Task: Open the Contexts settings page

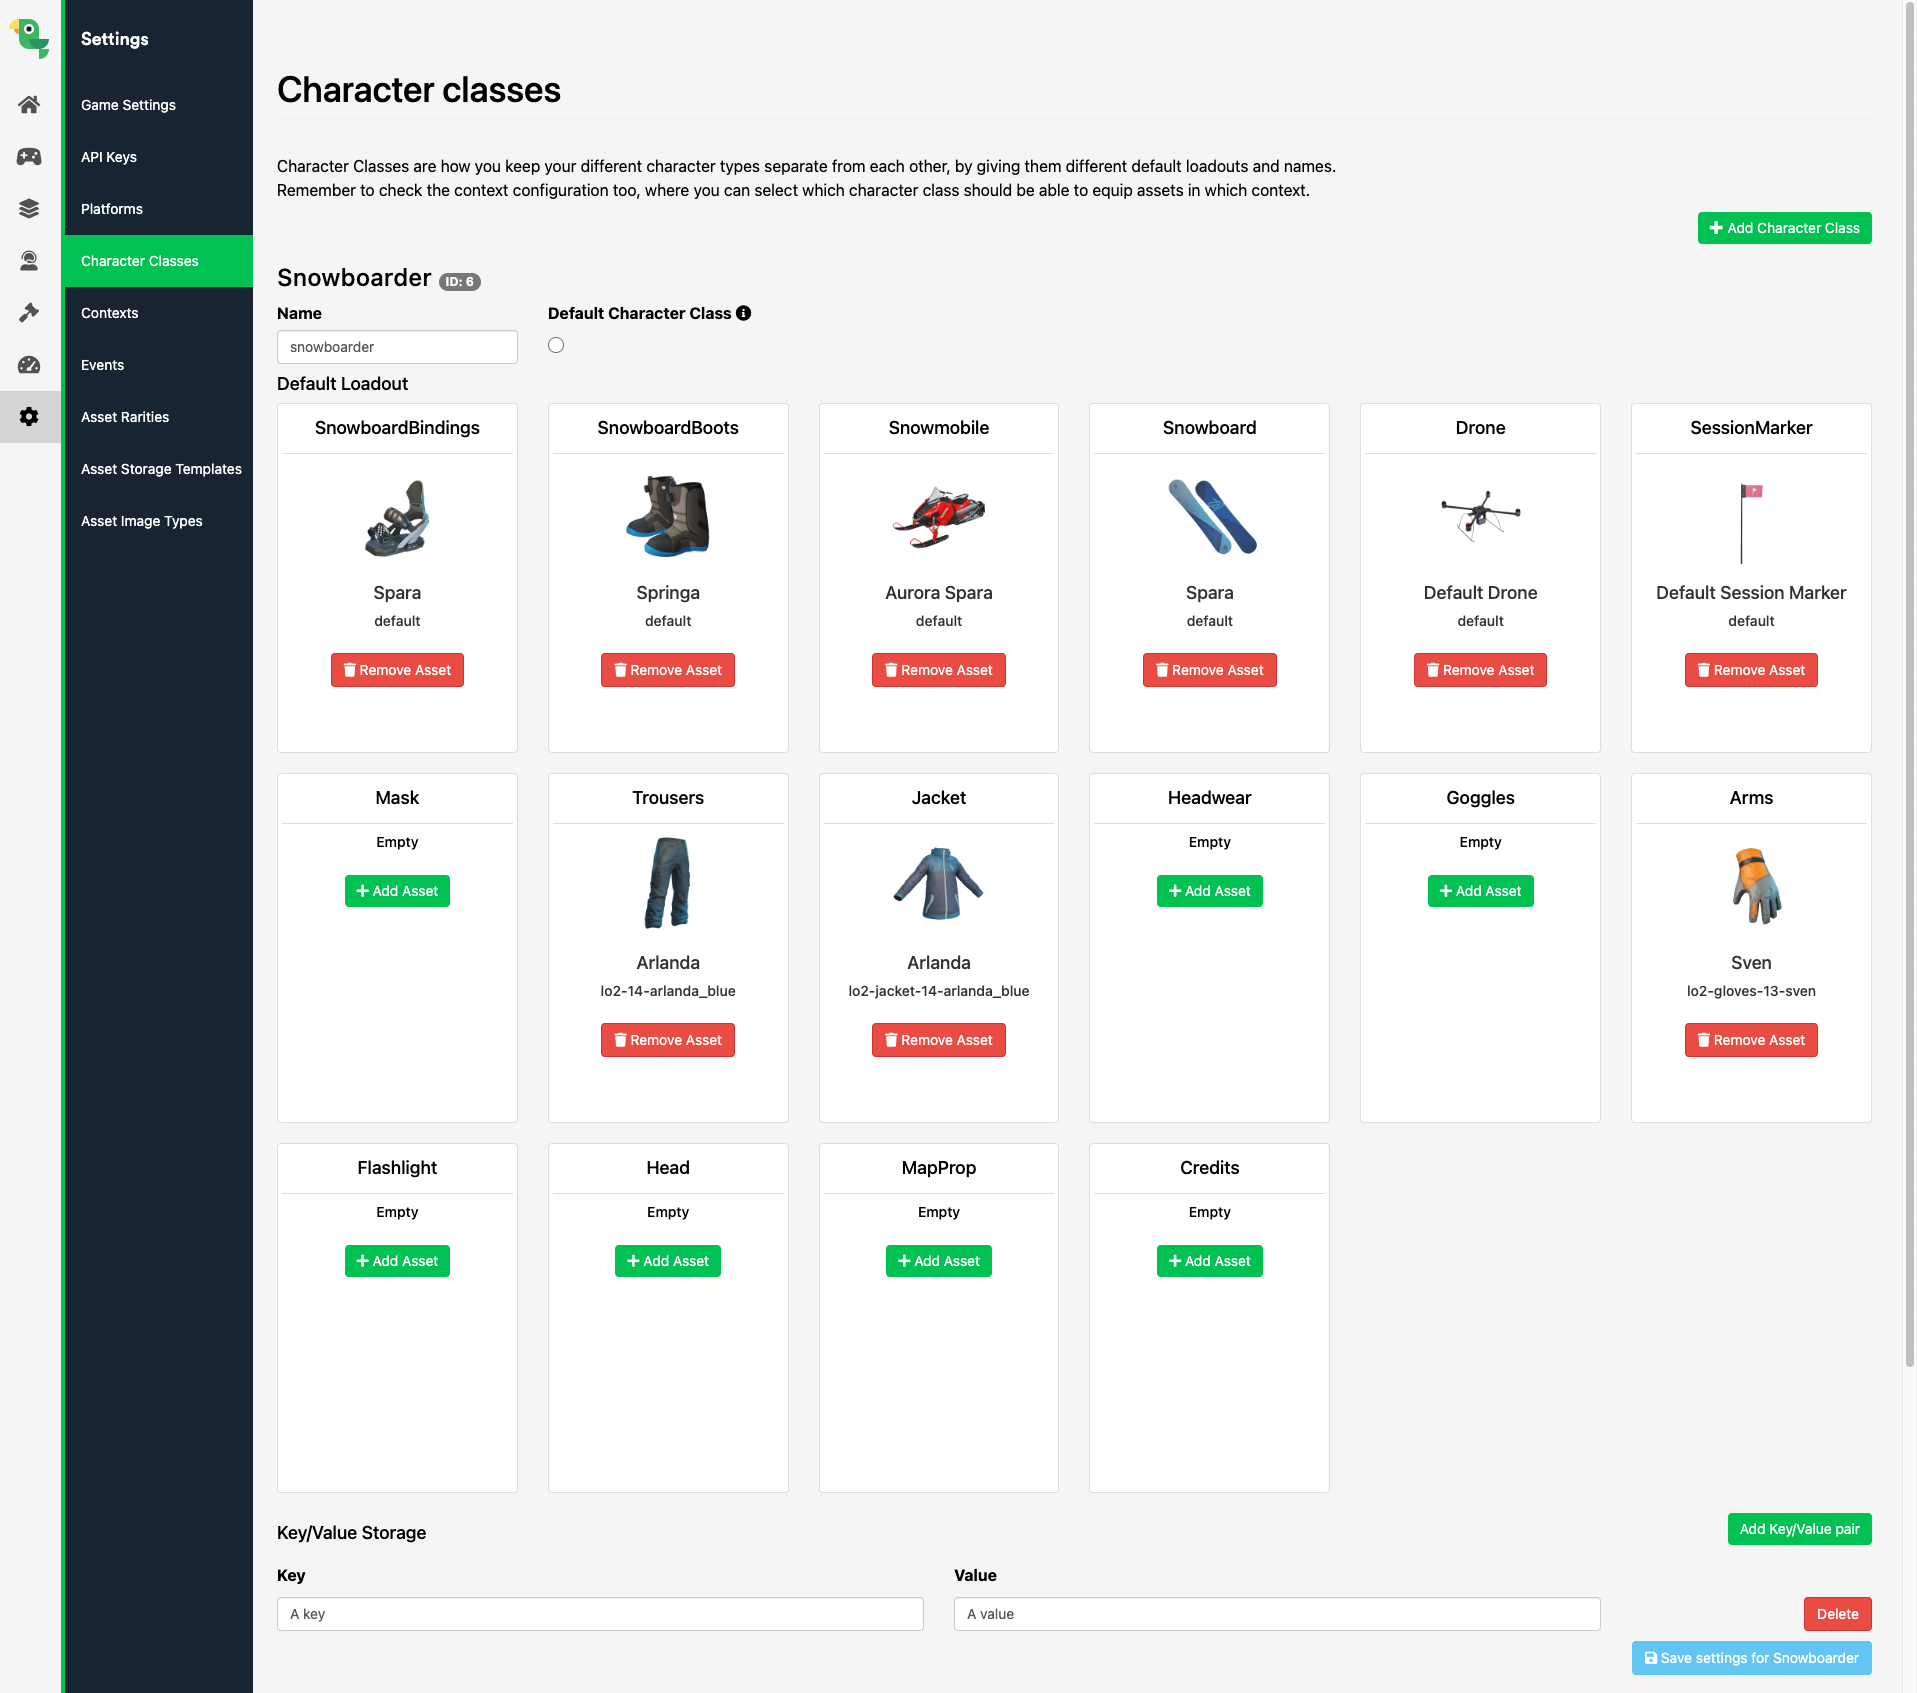Action: coord(110,313)
